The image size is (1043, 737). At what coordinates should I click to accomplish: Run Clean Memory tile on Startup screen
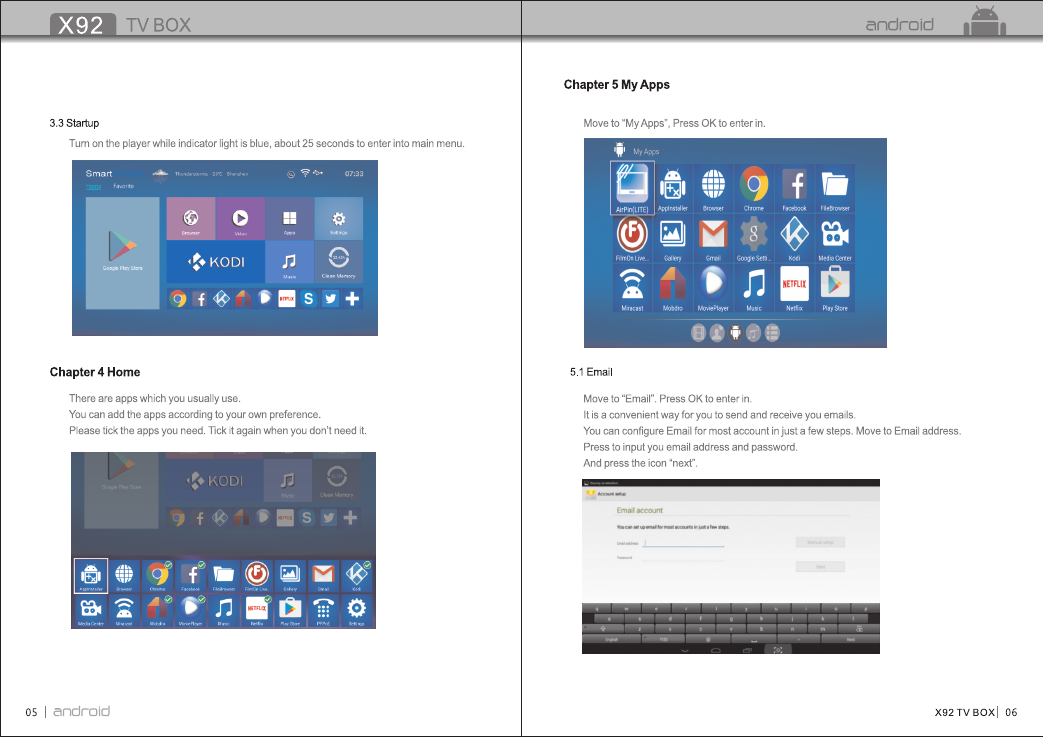339,262
